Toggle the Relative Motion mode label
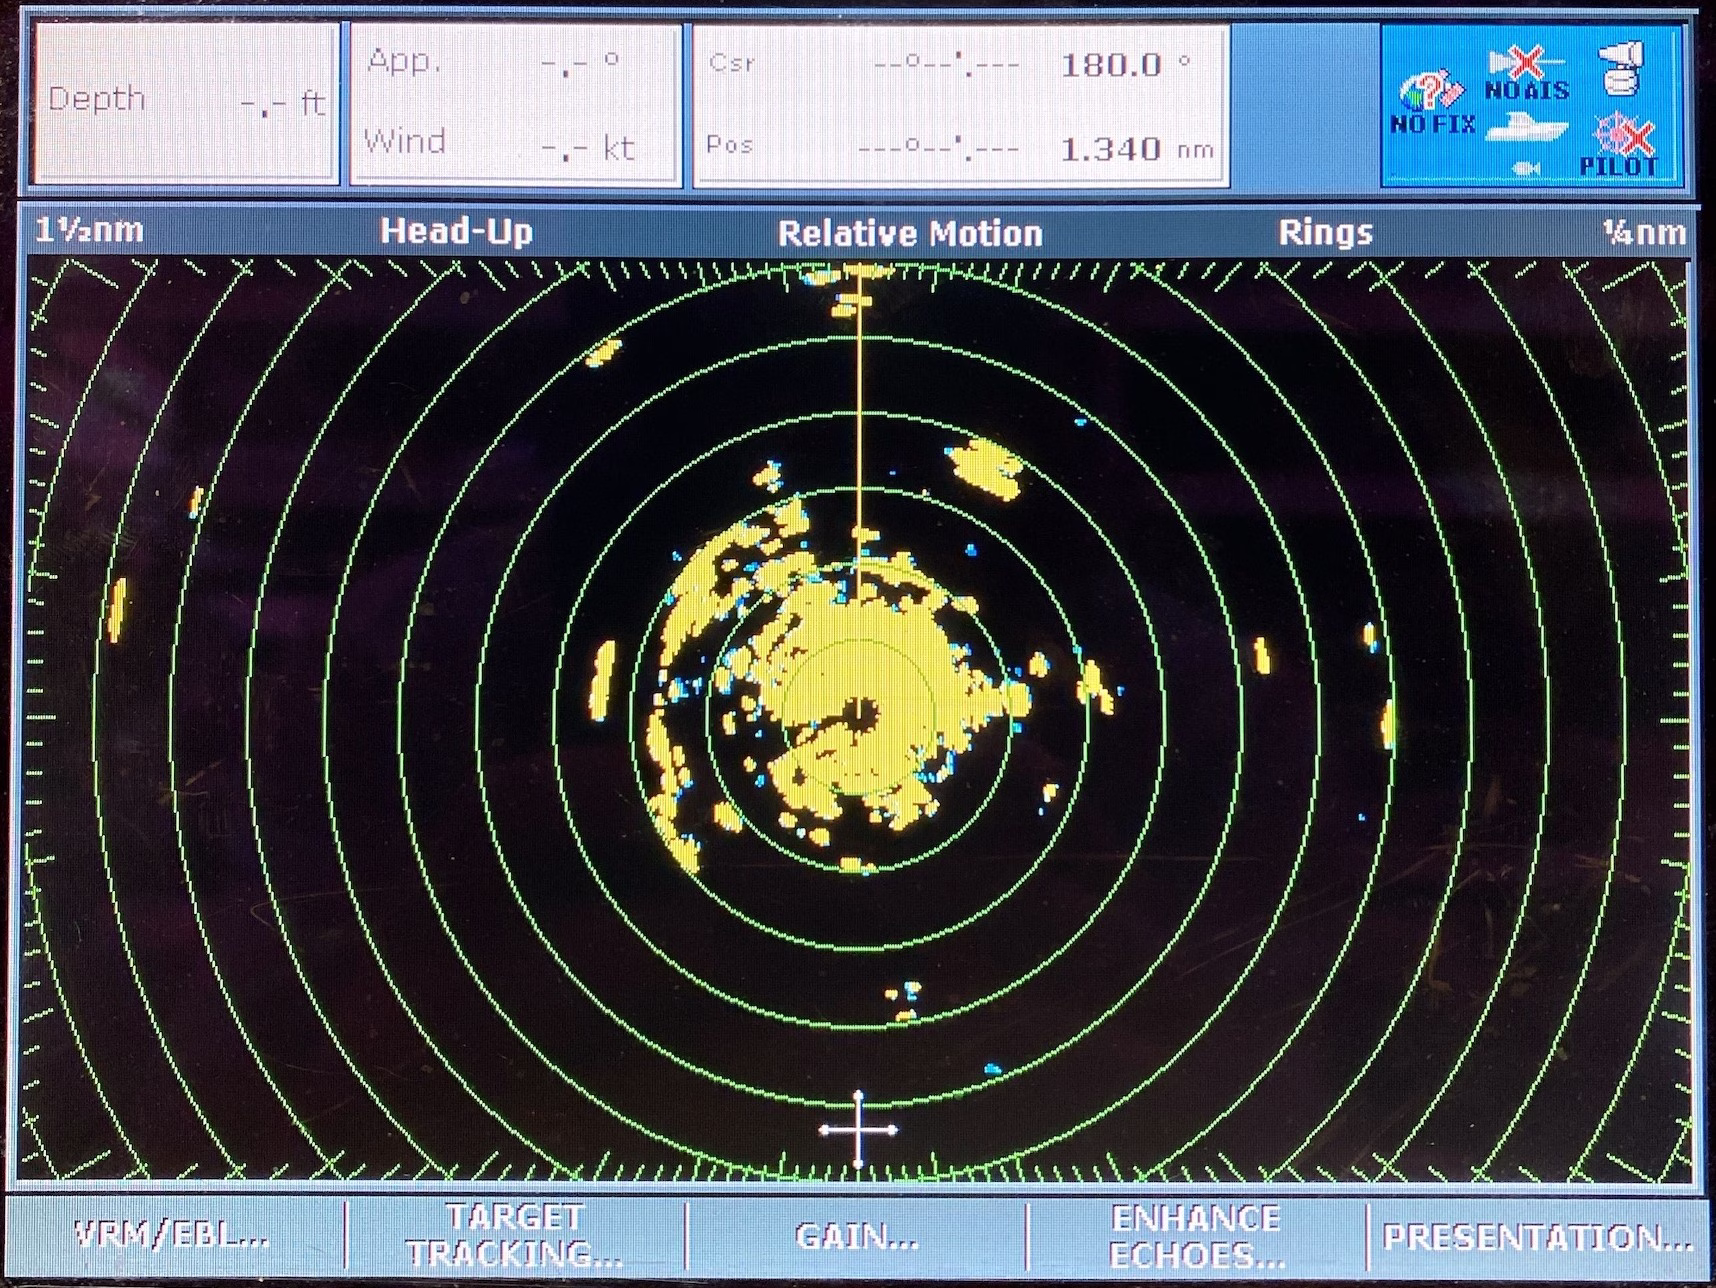The width and height of the screenshot is (1716, 1288). [x=910, y=233]
